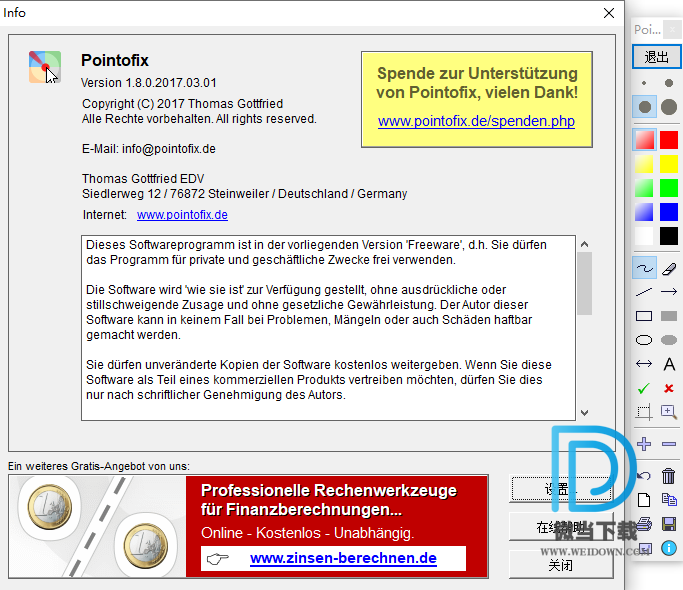
Task: Select the smallest pen size dot
Action: pos(644,83)
